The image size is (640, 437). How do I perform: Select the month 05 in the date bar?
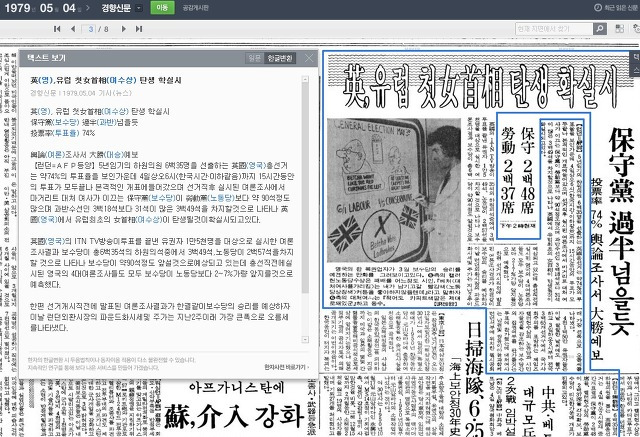point(47,8)
